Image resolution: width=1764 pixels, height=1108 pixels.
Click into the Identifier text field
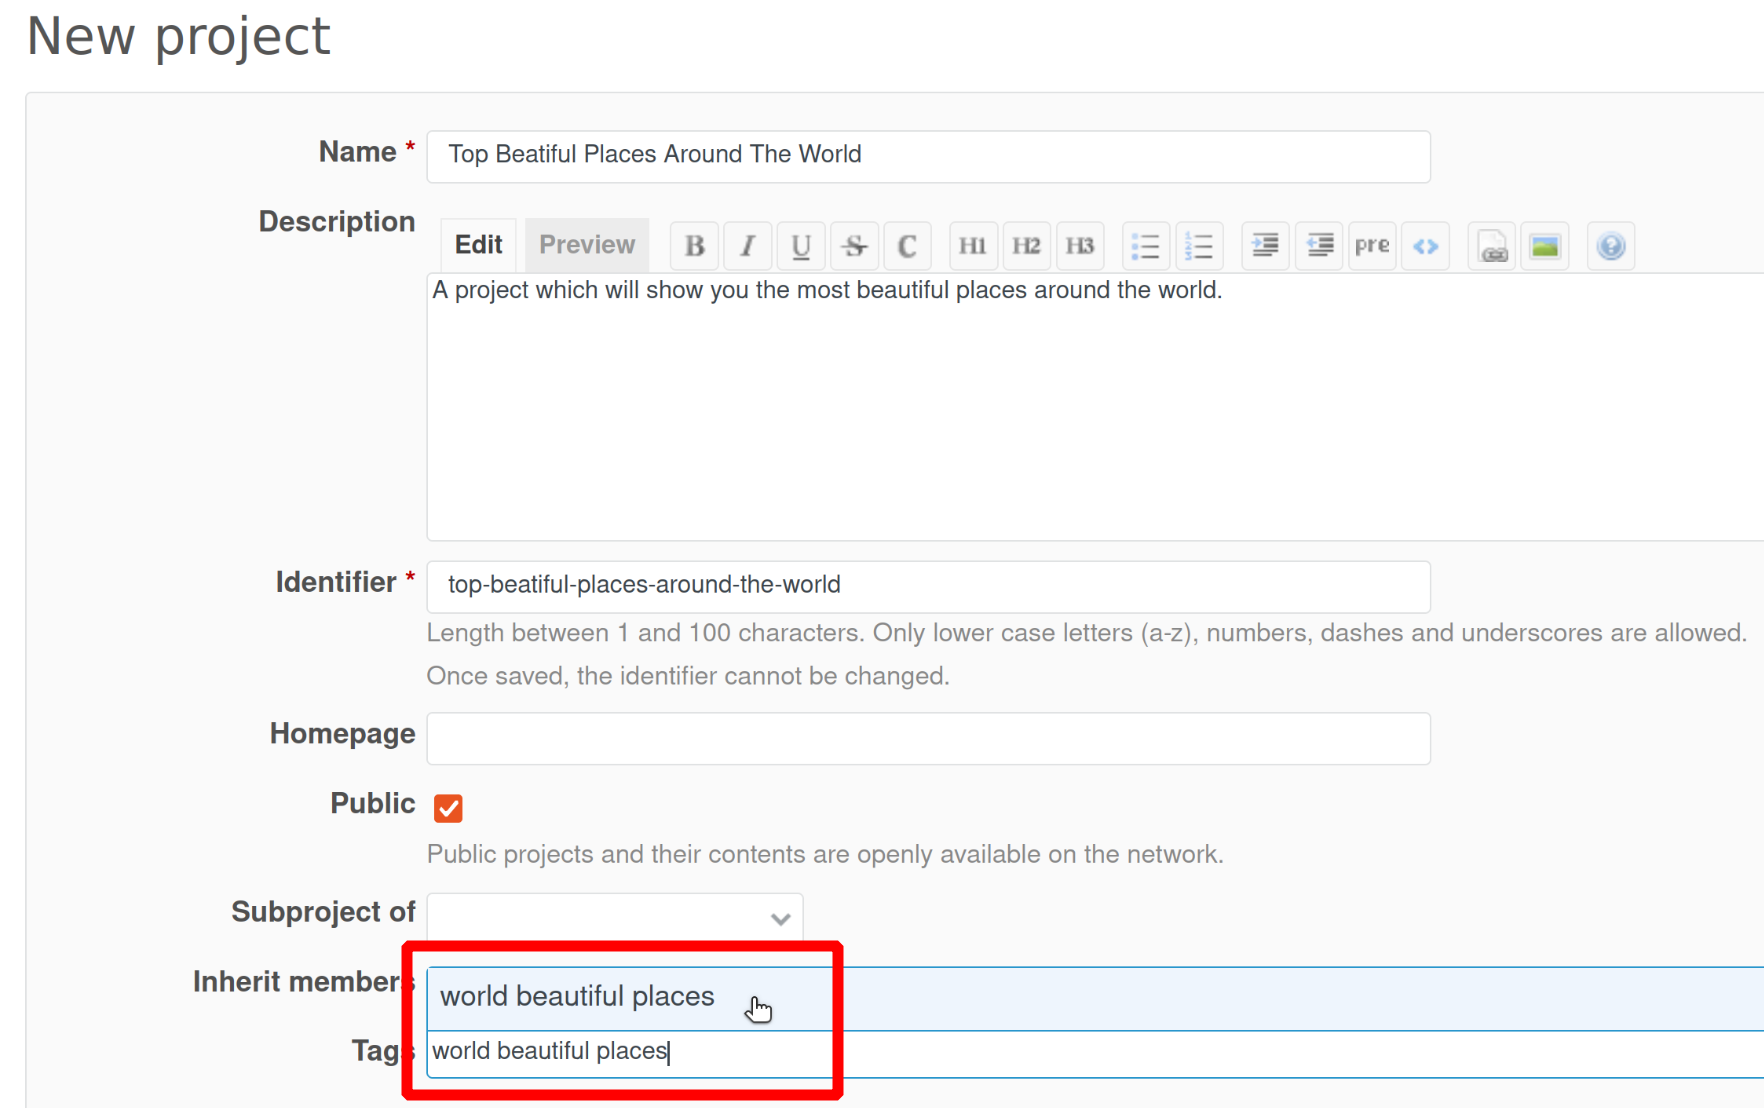pos(928,586)
